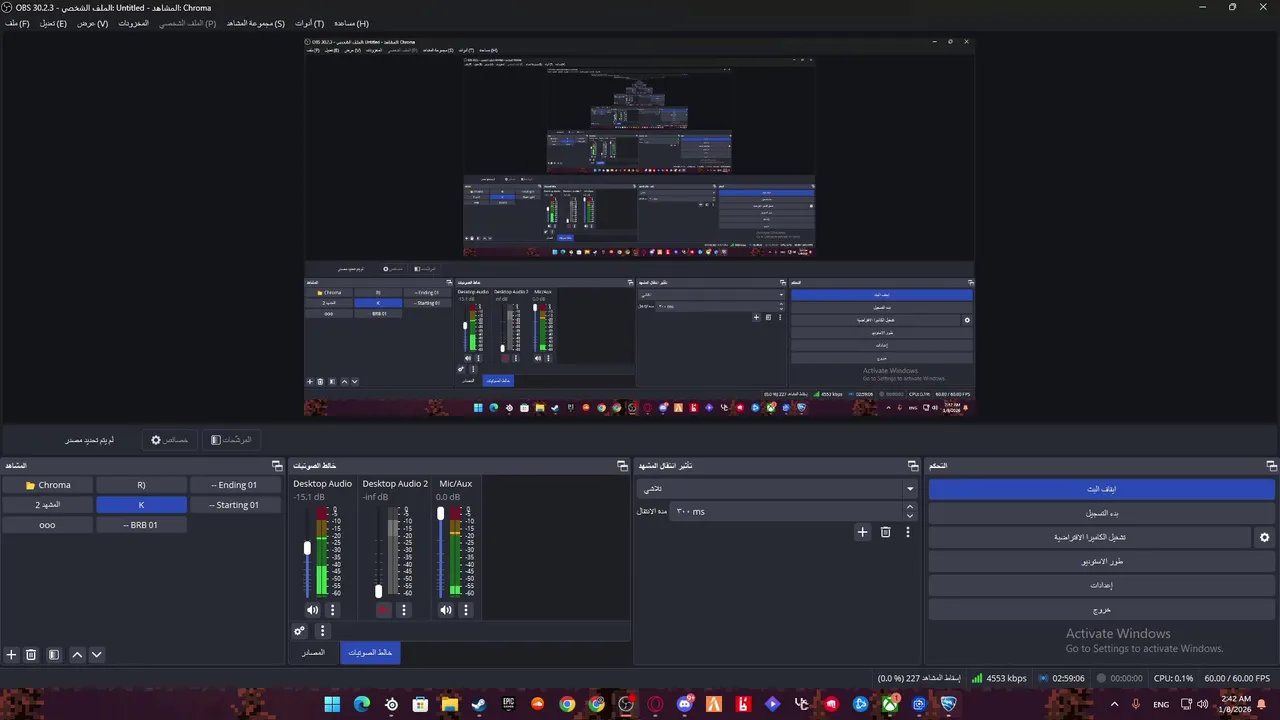
Task: Open audio mixer panel three-dot menu
Action: [x=322, y=631]
